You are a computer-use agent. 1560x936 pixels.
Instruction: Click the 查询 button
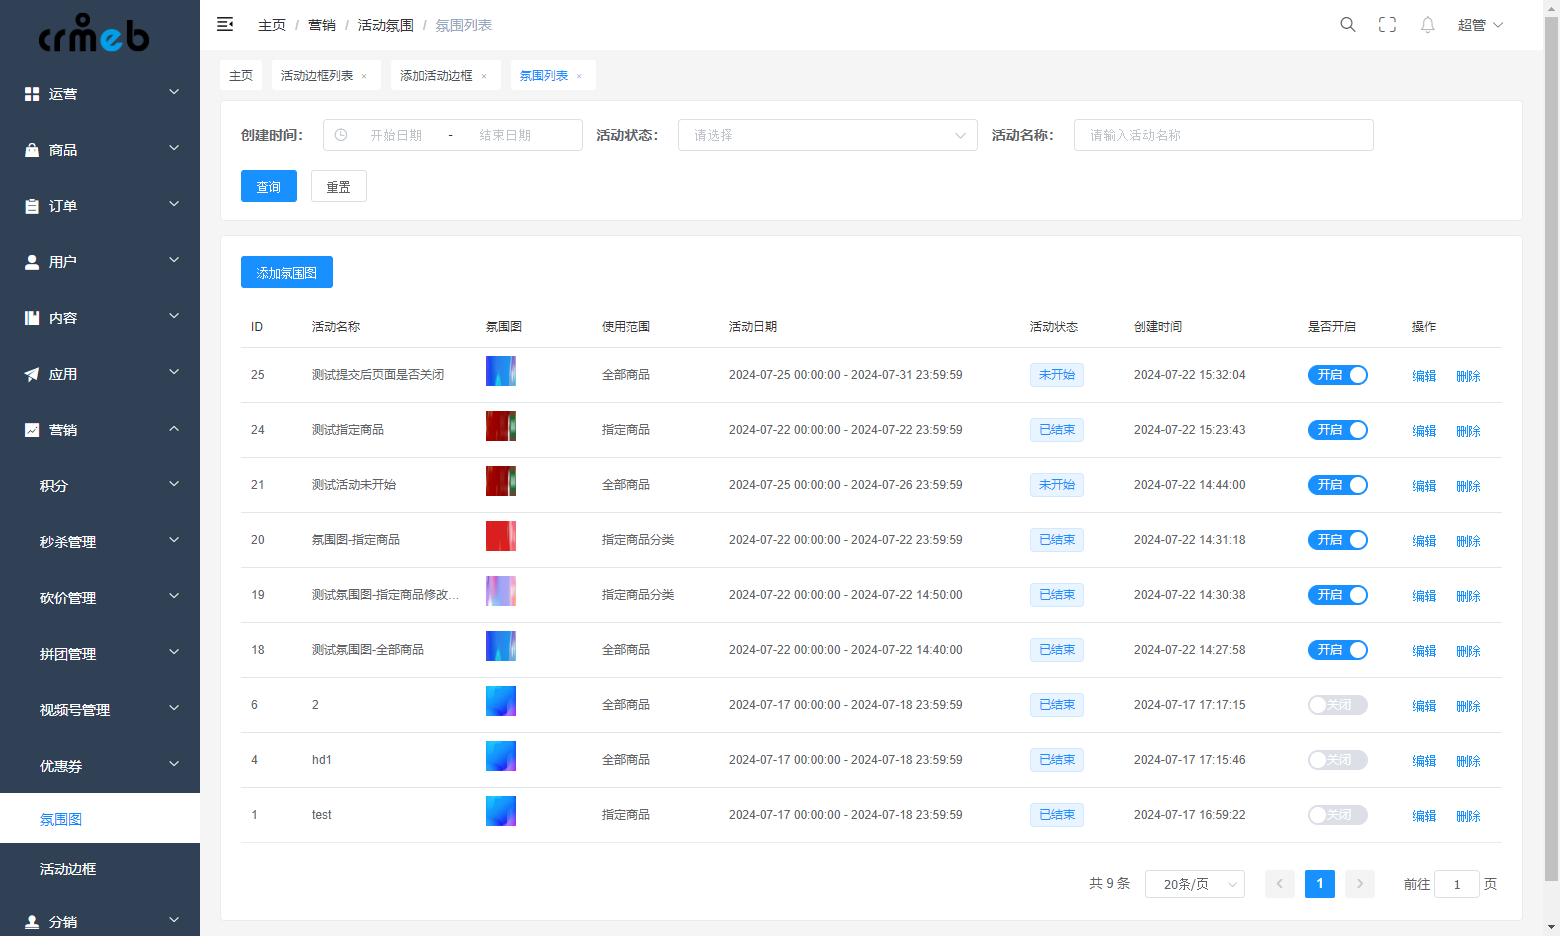pyautogui.click(x=269, y=186)
